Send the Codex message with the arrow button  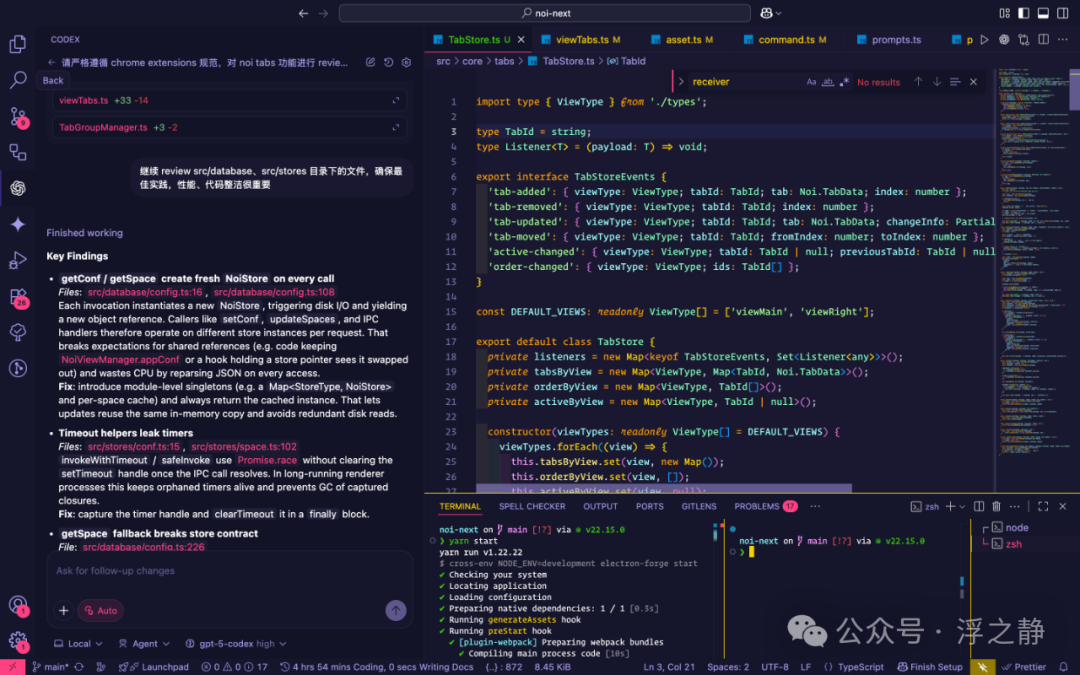coord(395,610)
